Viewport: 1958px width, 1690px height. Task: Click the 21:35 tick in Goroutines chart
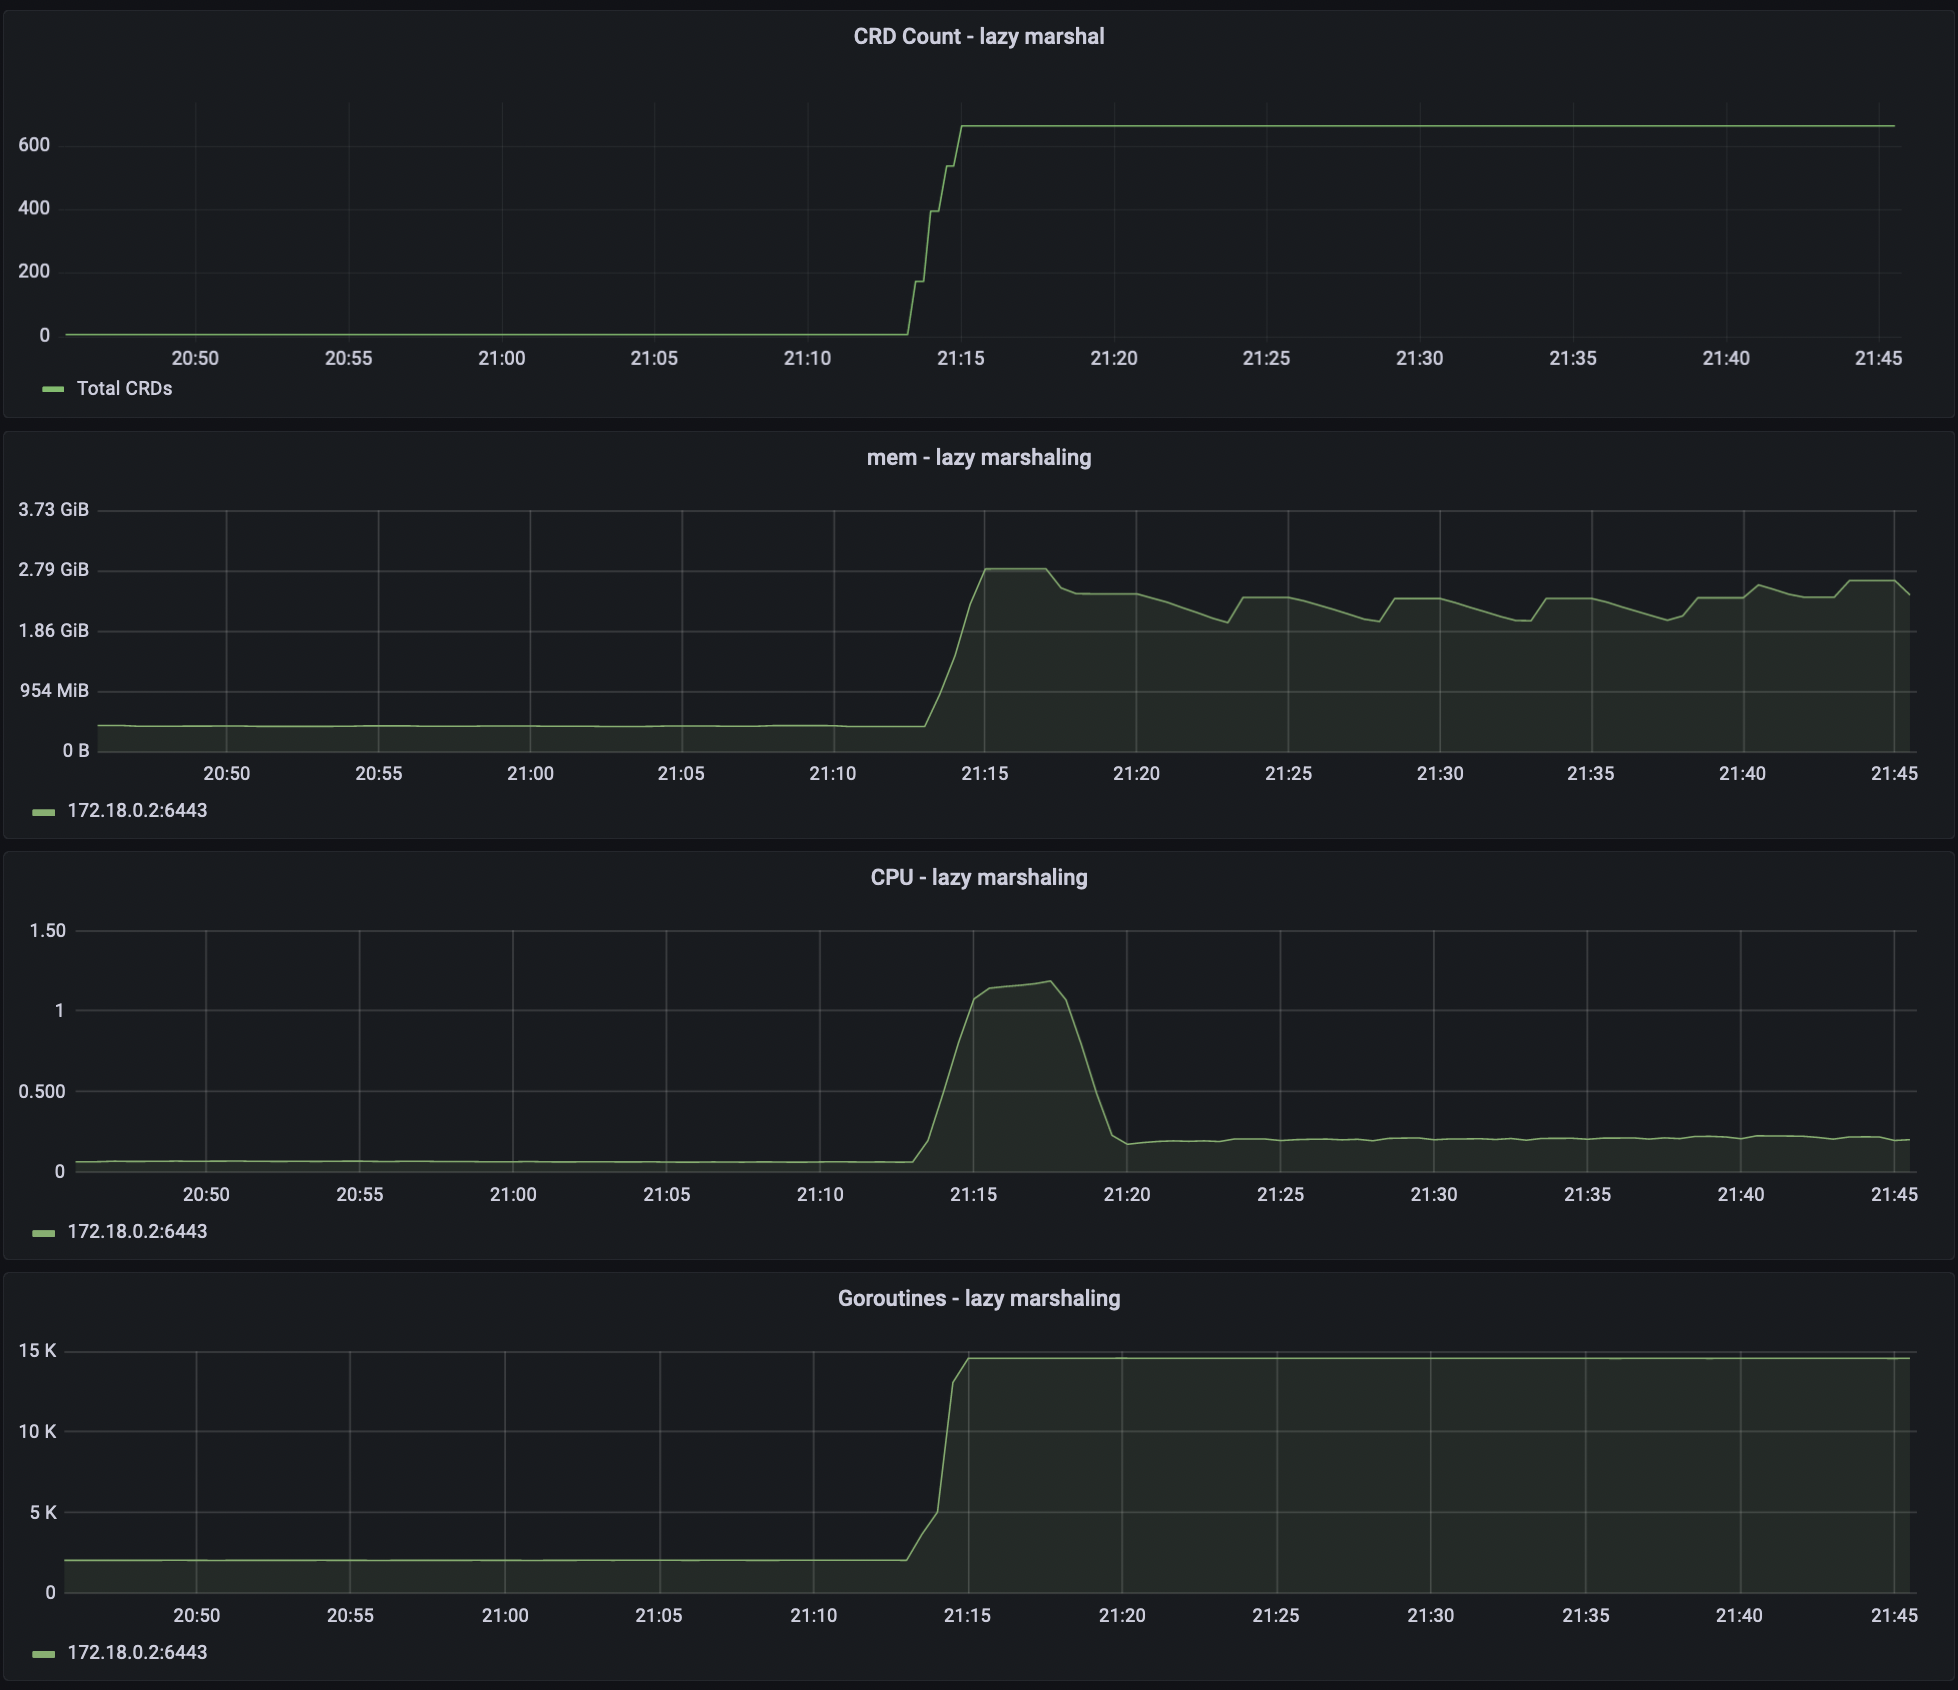1586,1616
